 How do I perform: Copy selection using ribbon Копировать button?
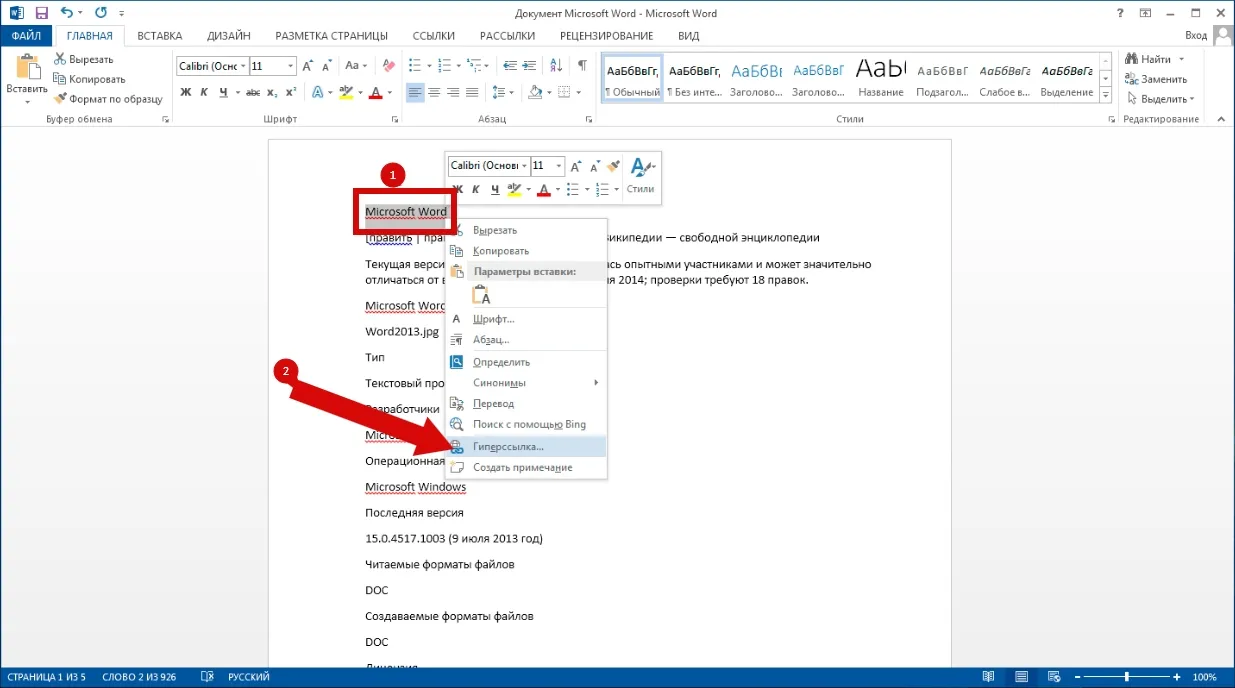tap(89, 79)
